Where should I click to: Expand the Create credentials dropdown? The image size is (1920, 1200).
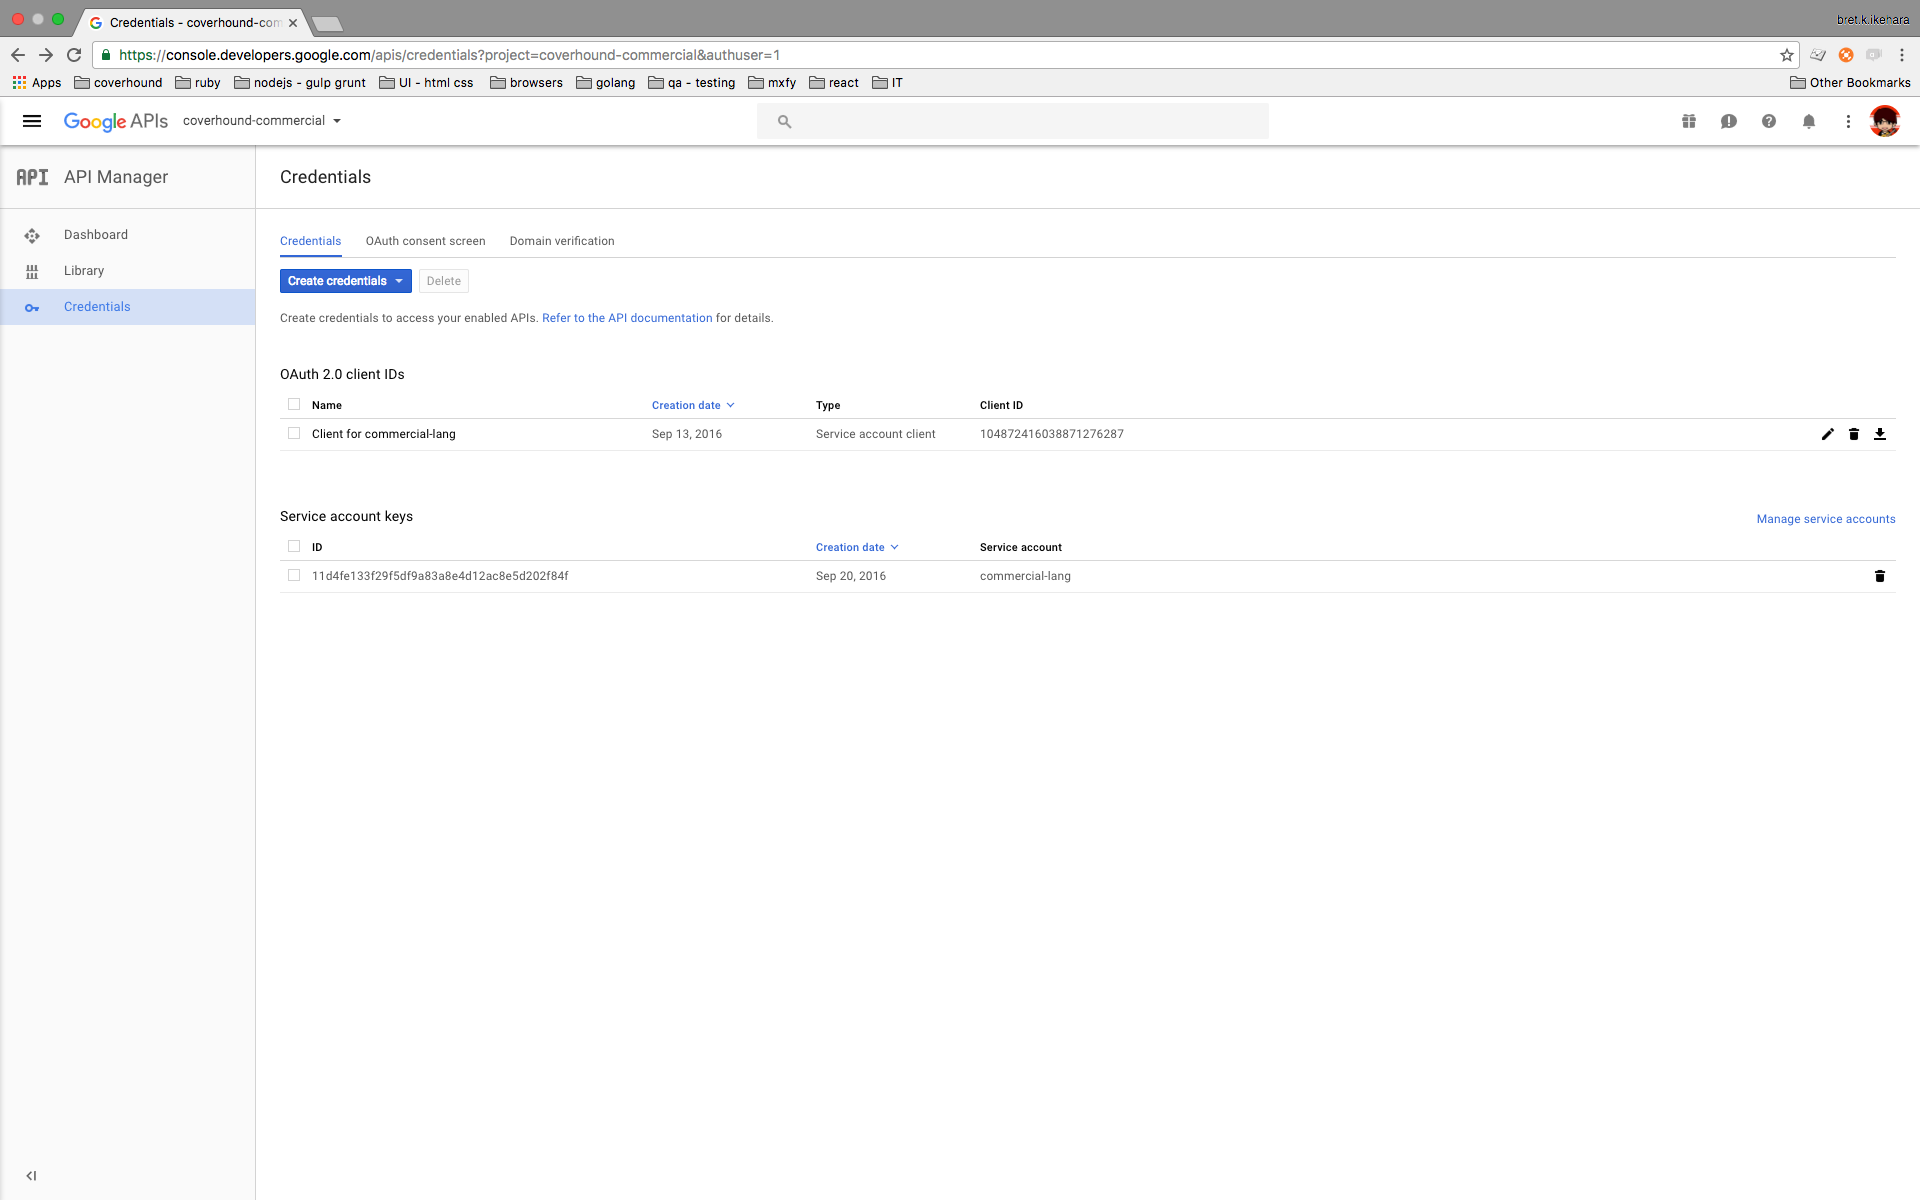345,281
